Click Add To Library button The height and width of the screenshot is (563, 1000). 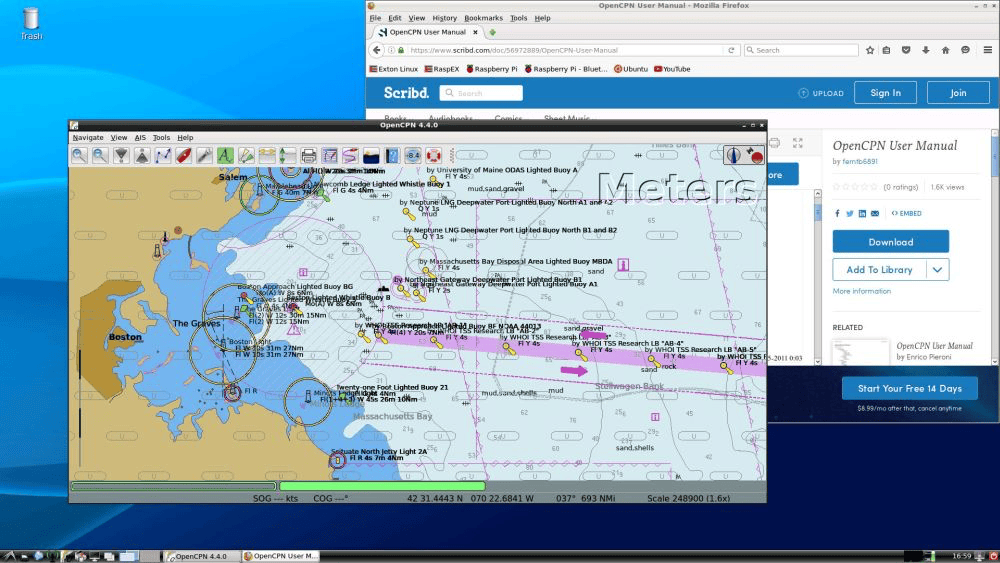tap(879, 270)
